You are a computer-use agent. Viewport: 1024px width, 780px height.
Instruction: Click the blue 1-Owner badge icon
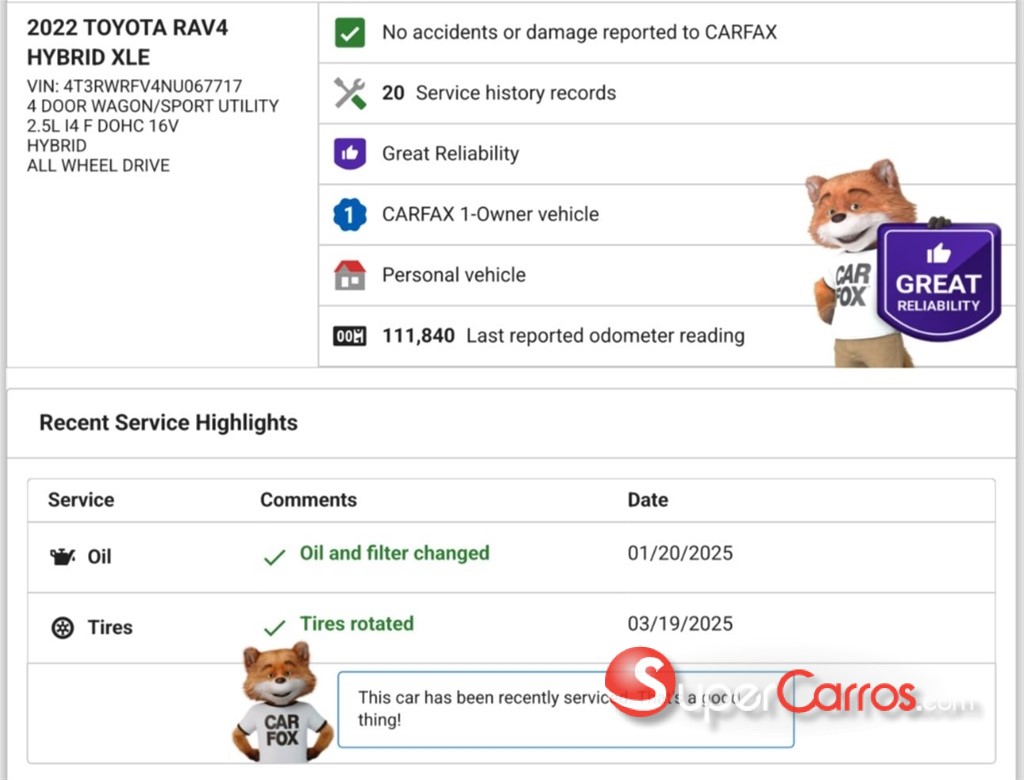349,215
